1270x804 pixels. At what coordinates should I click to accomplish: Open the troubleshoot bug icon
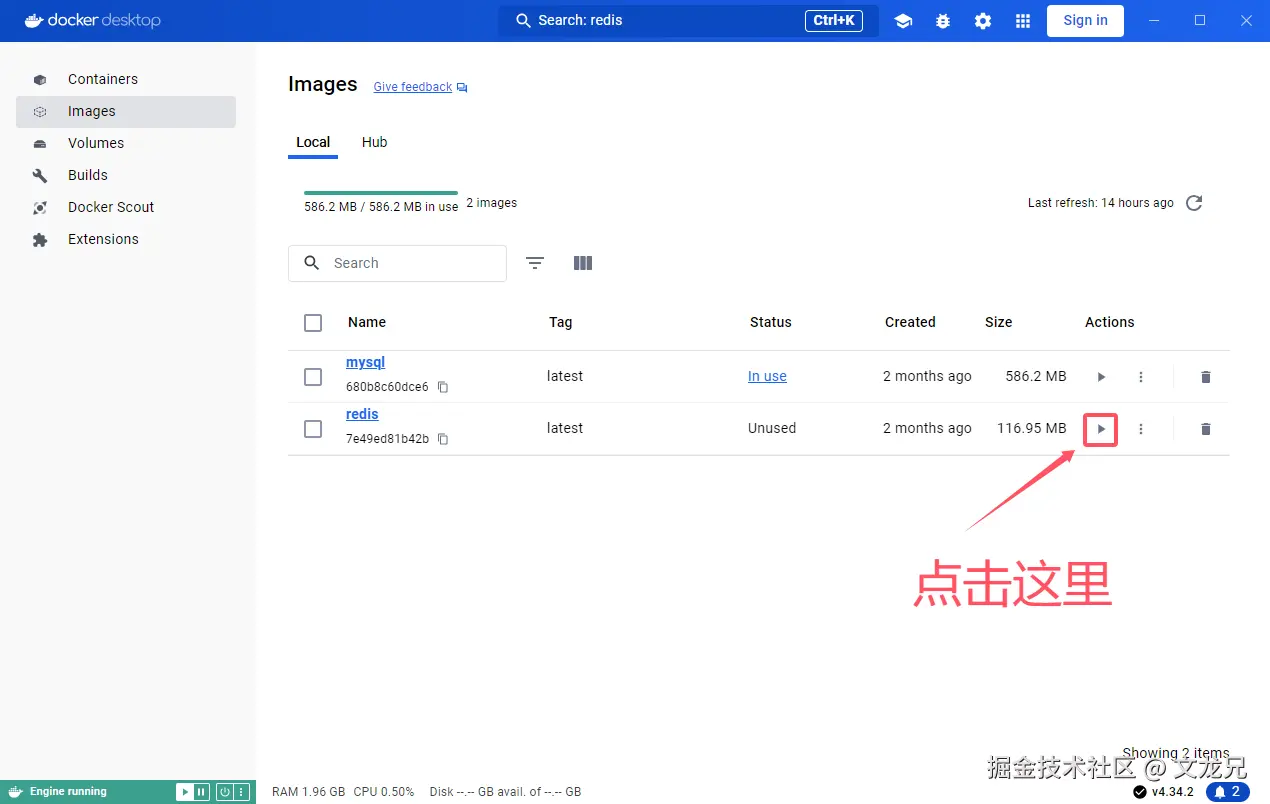tap(943, 21)
